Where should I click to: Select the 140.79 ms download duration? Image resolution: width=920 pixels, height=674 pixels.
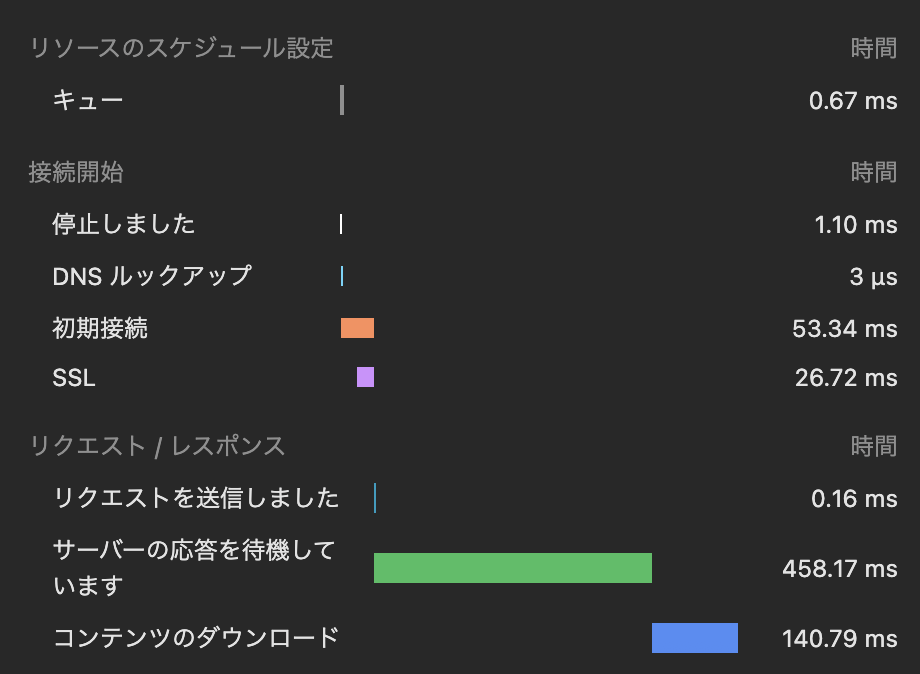(x=839, y=638)
